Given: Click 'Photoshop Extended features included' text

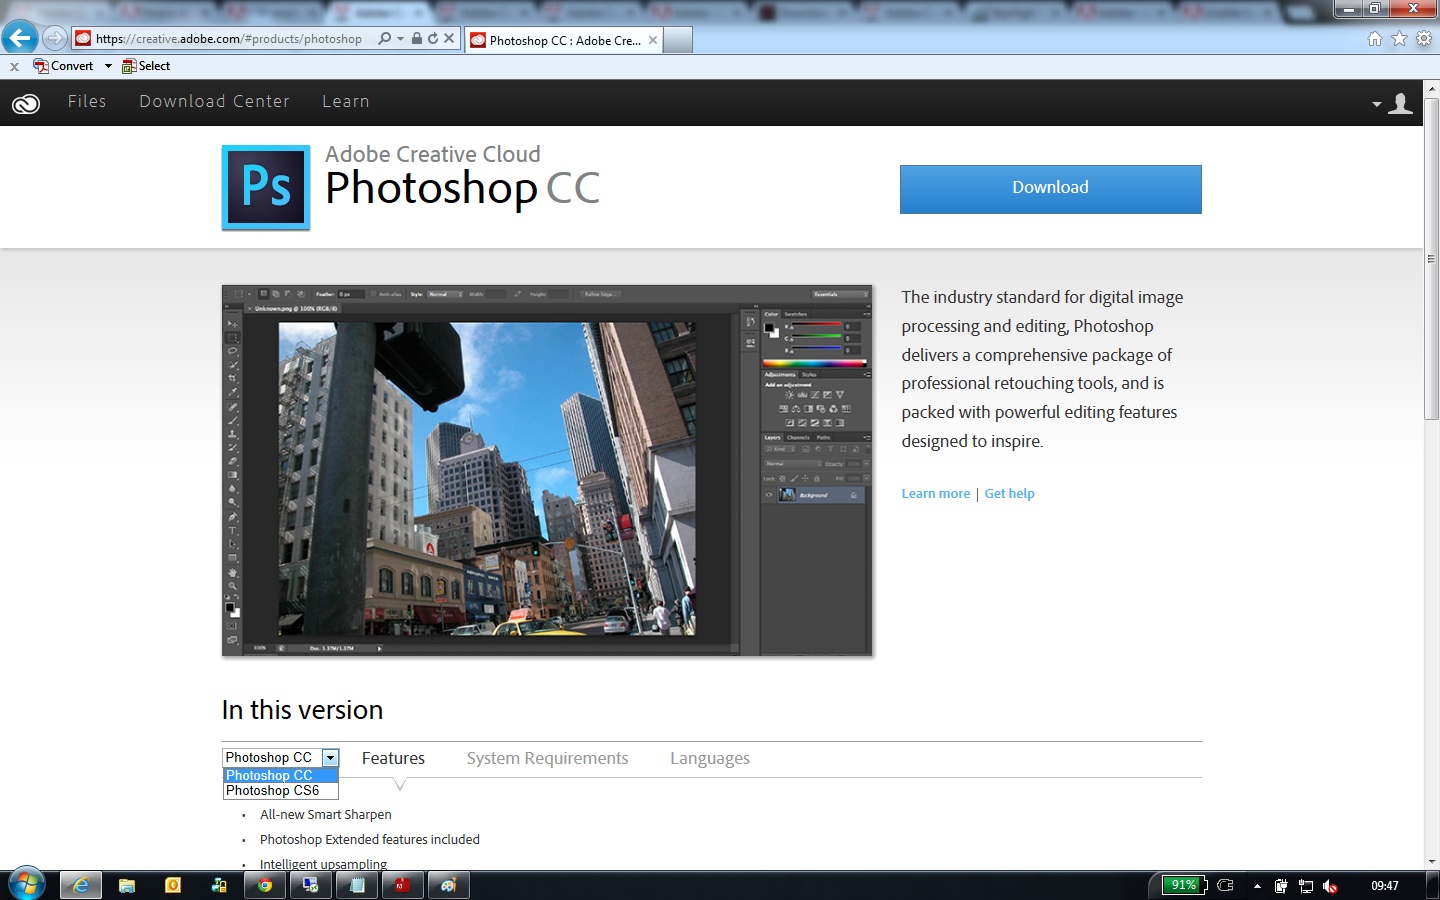Looking at the screenshot, I should point(370,839).
